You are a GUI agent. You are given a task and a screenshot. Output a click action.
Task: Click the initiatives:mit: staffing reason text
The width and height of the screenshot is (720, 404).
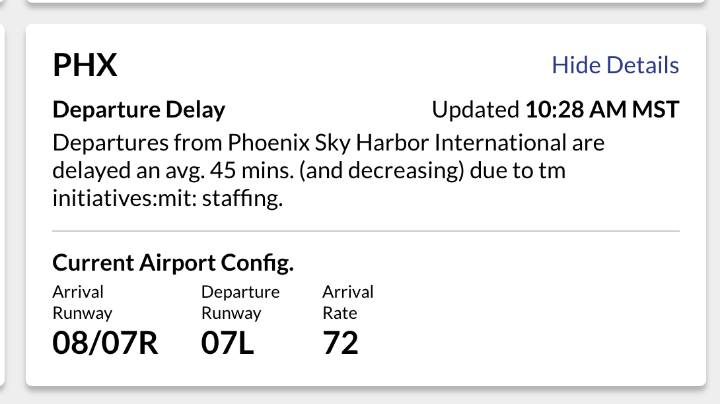coord(165,199)
